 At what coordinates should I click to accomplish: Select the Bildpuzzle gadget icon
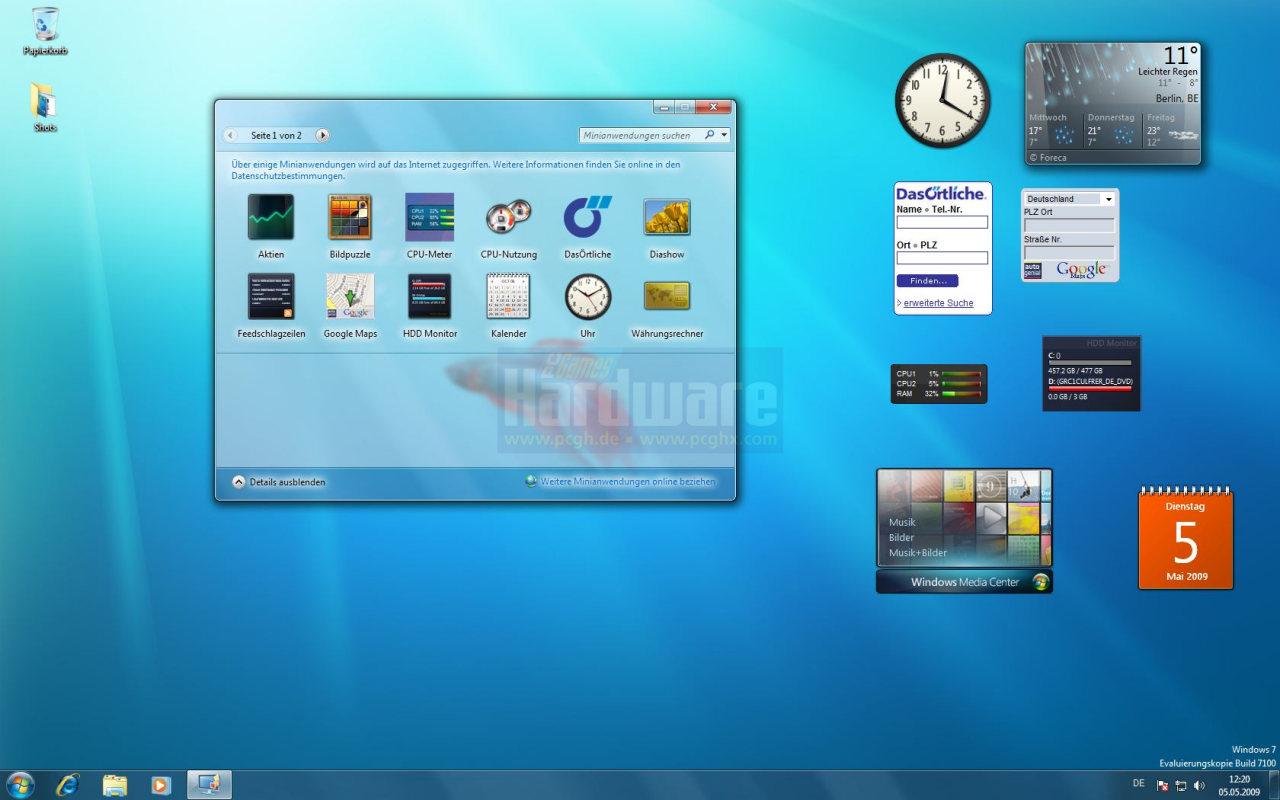[x=350, y=217]
